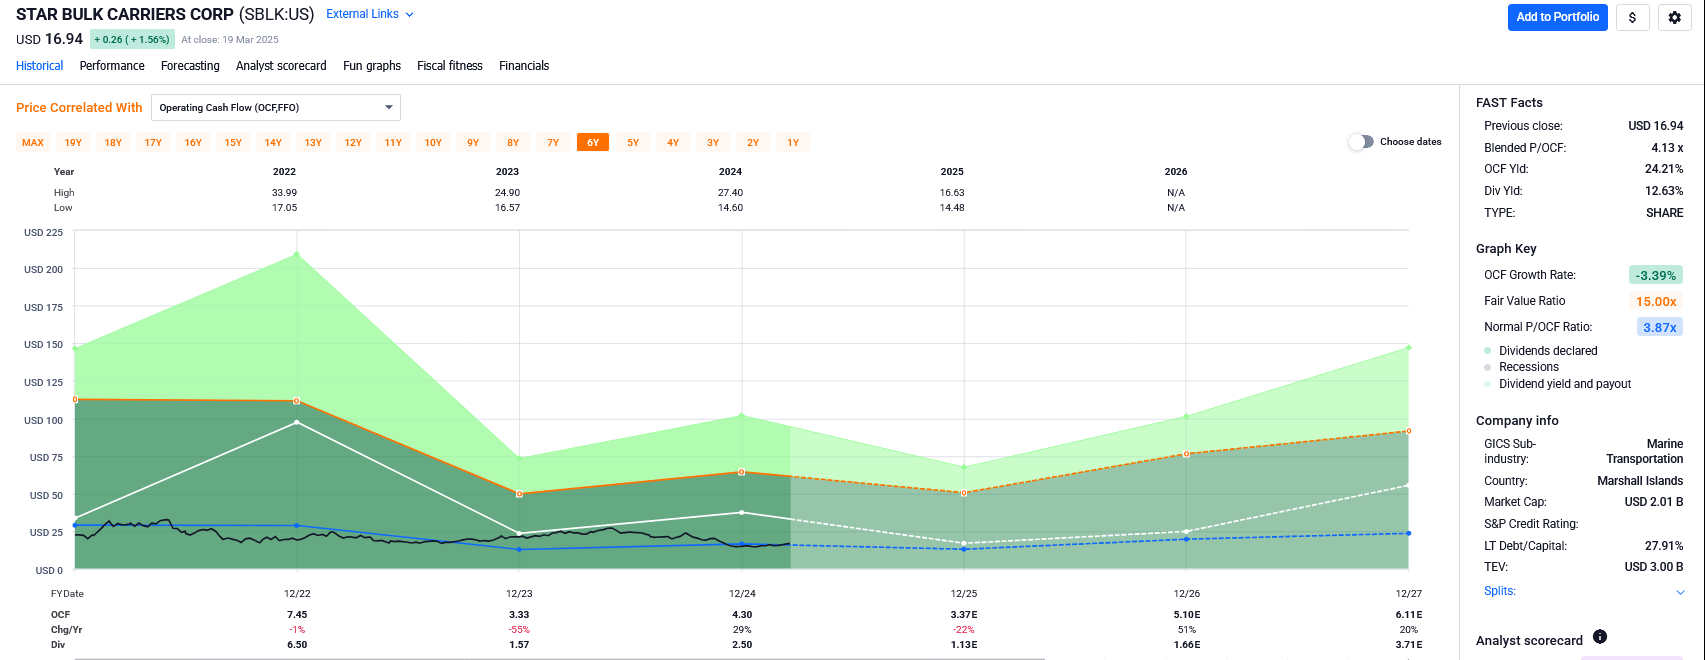
Task: Expand the External Links menu
Action: 369,14
